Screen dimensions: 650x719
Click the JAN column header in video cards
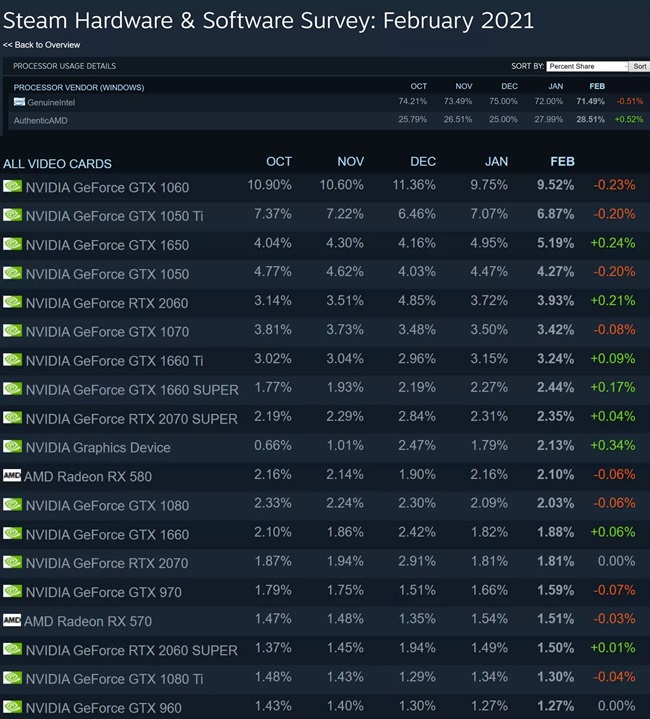[x=496, y=161]
